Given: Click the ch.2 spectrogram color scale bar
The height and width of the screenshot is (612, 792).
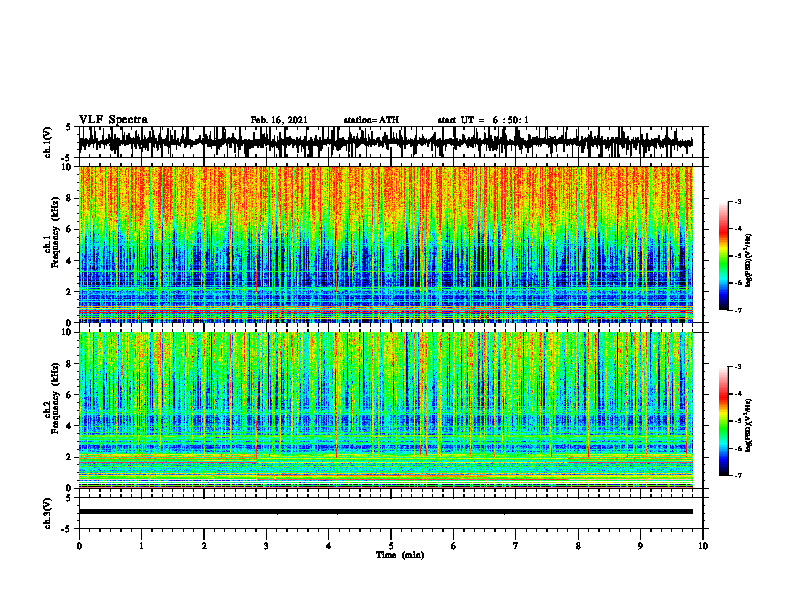Looking at the screenshot, I should tap(724, 421).
